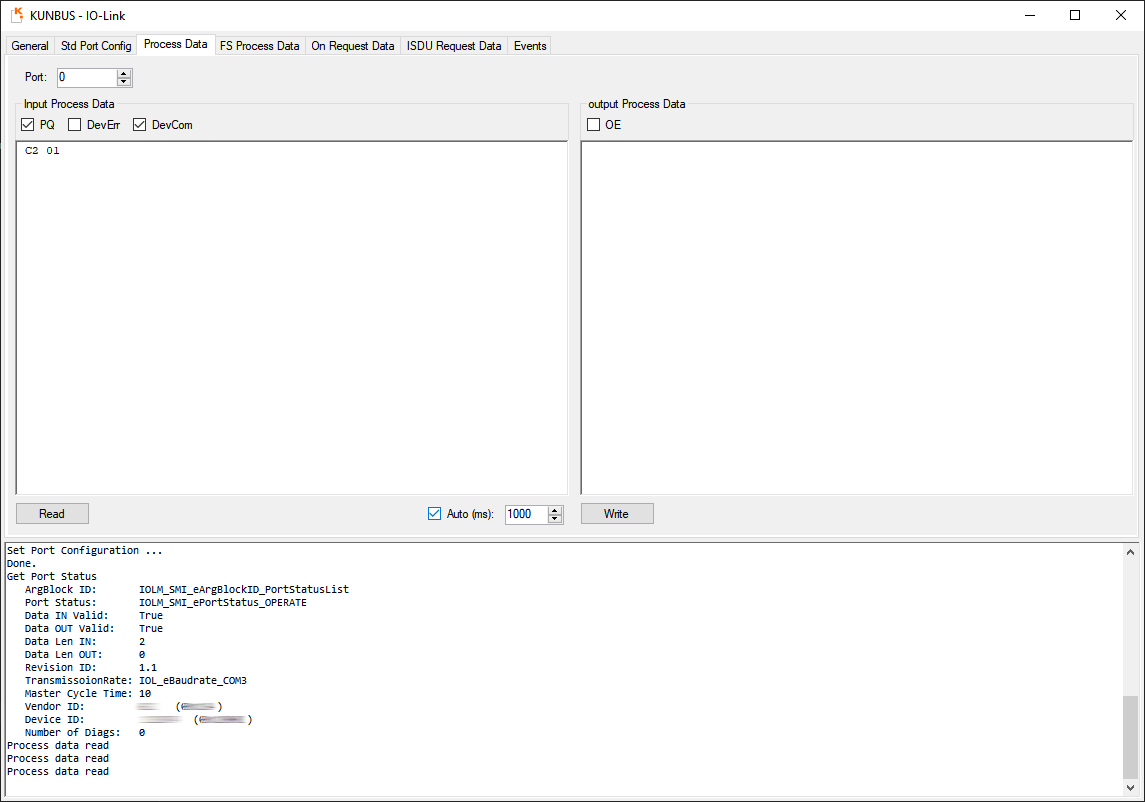Open the ISDU Request Data tab
The image size is (1145, 802).
[x=454, y=46]
